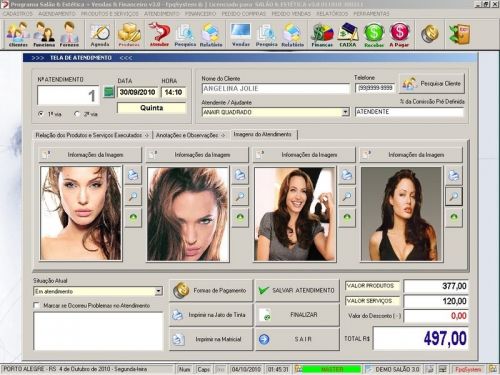The image size is (500, 375).
Task: Open the AGENDAMENTO menu
Action: (x=57, y=14)
